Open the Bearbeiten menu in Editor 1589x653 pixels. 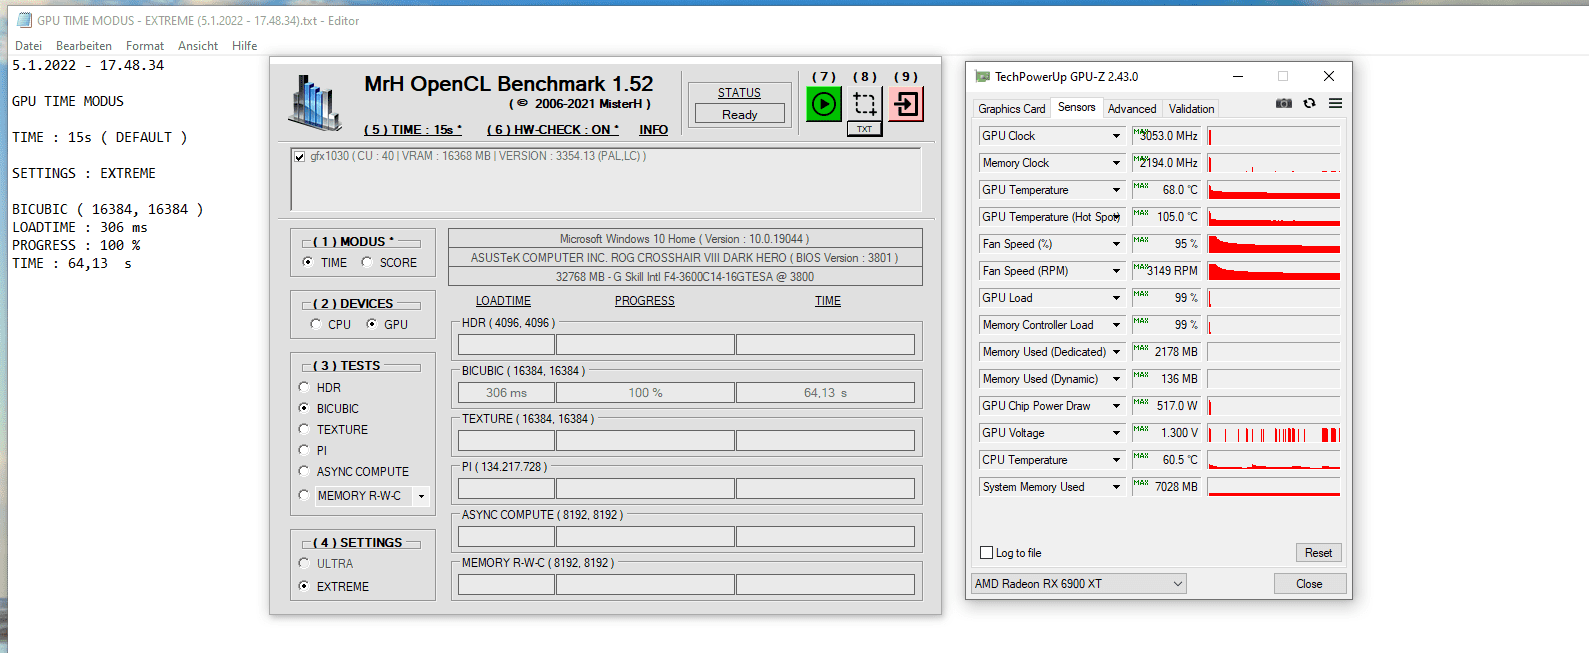point(84,46)
